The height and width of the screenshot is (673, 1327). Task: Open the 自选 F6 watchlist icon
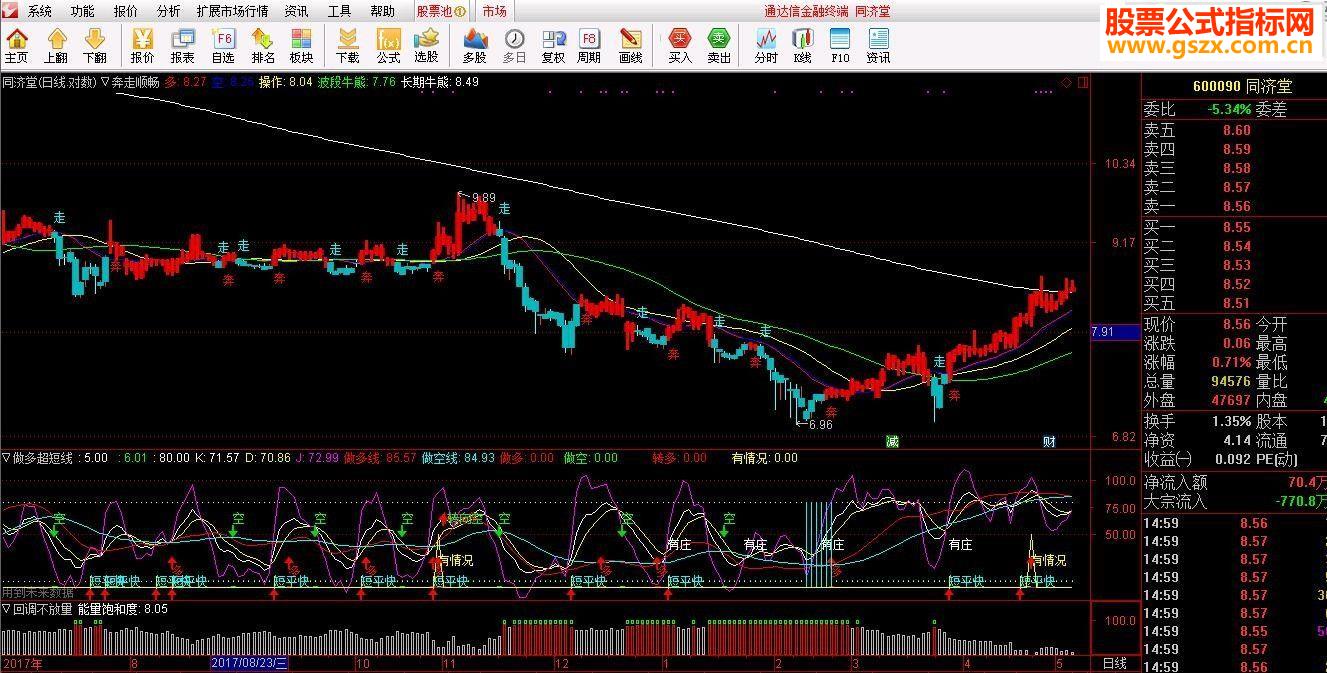(x=223, y=46)
